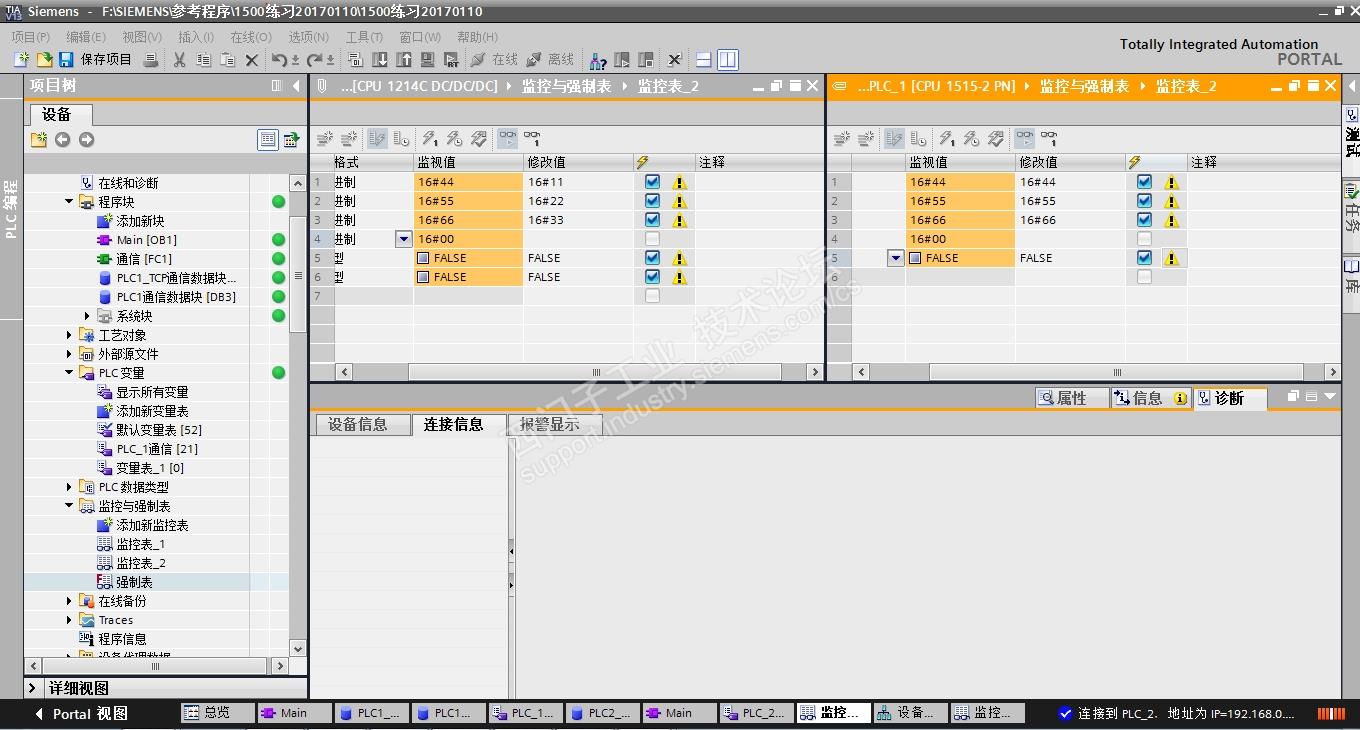Uncheck row 5 modify checkbox in right watch table

pyautogui.click(x=1144, y=258)
